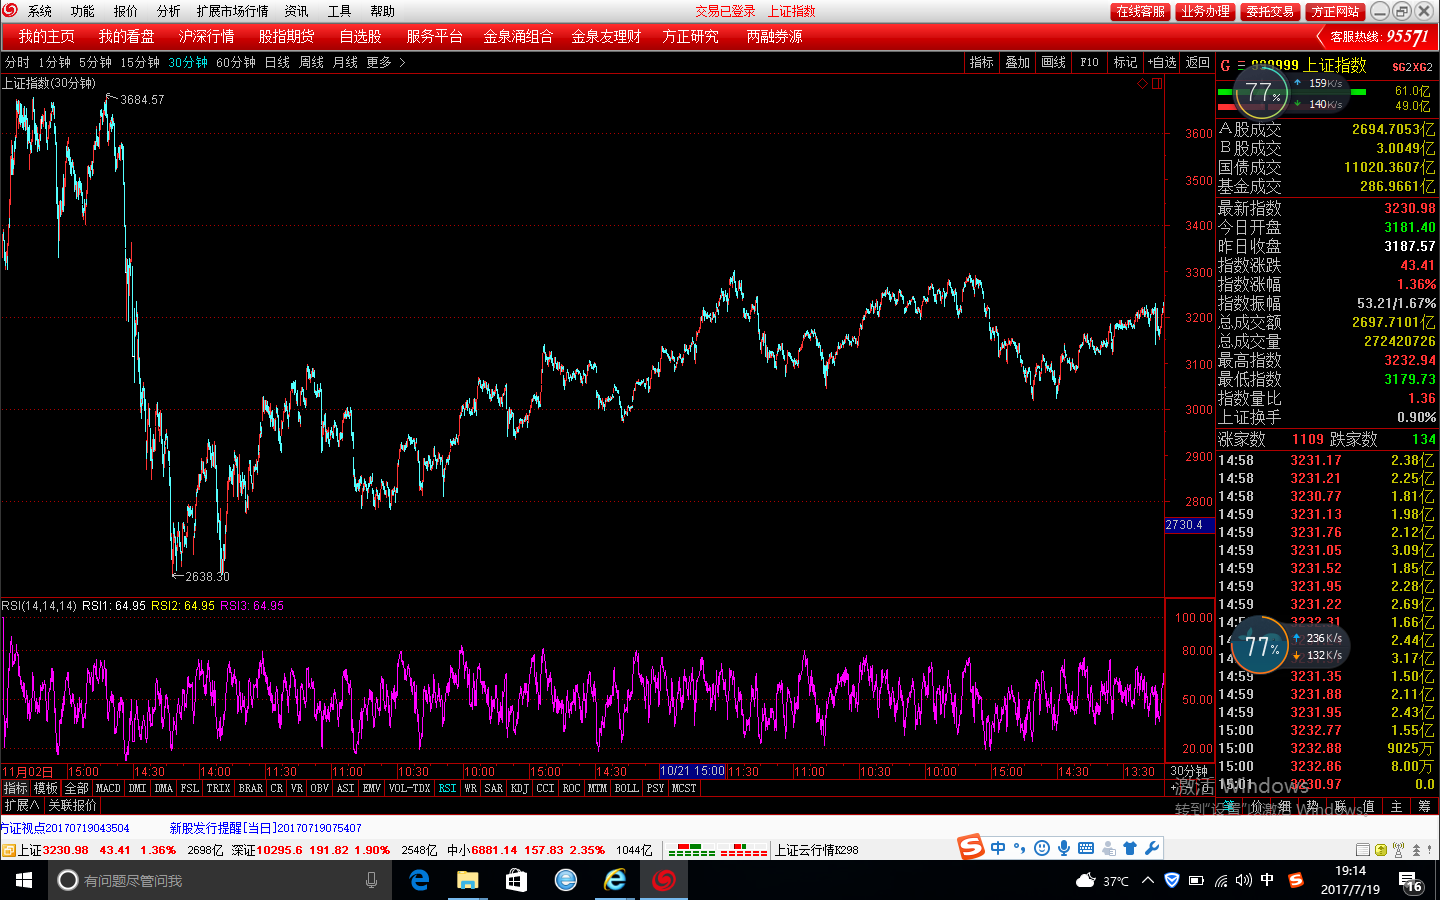
Task: Open the Sogou input method logo on the floating bar
Action: tap(971, 847)
